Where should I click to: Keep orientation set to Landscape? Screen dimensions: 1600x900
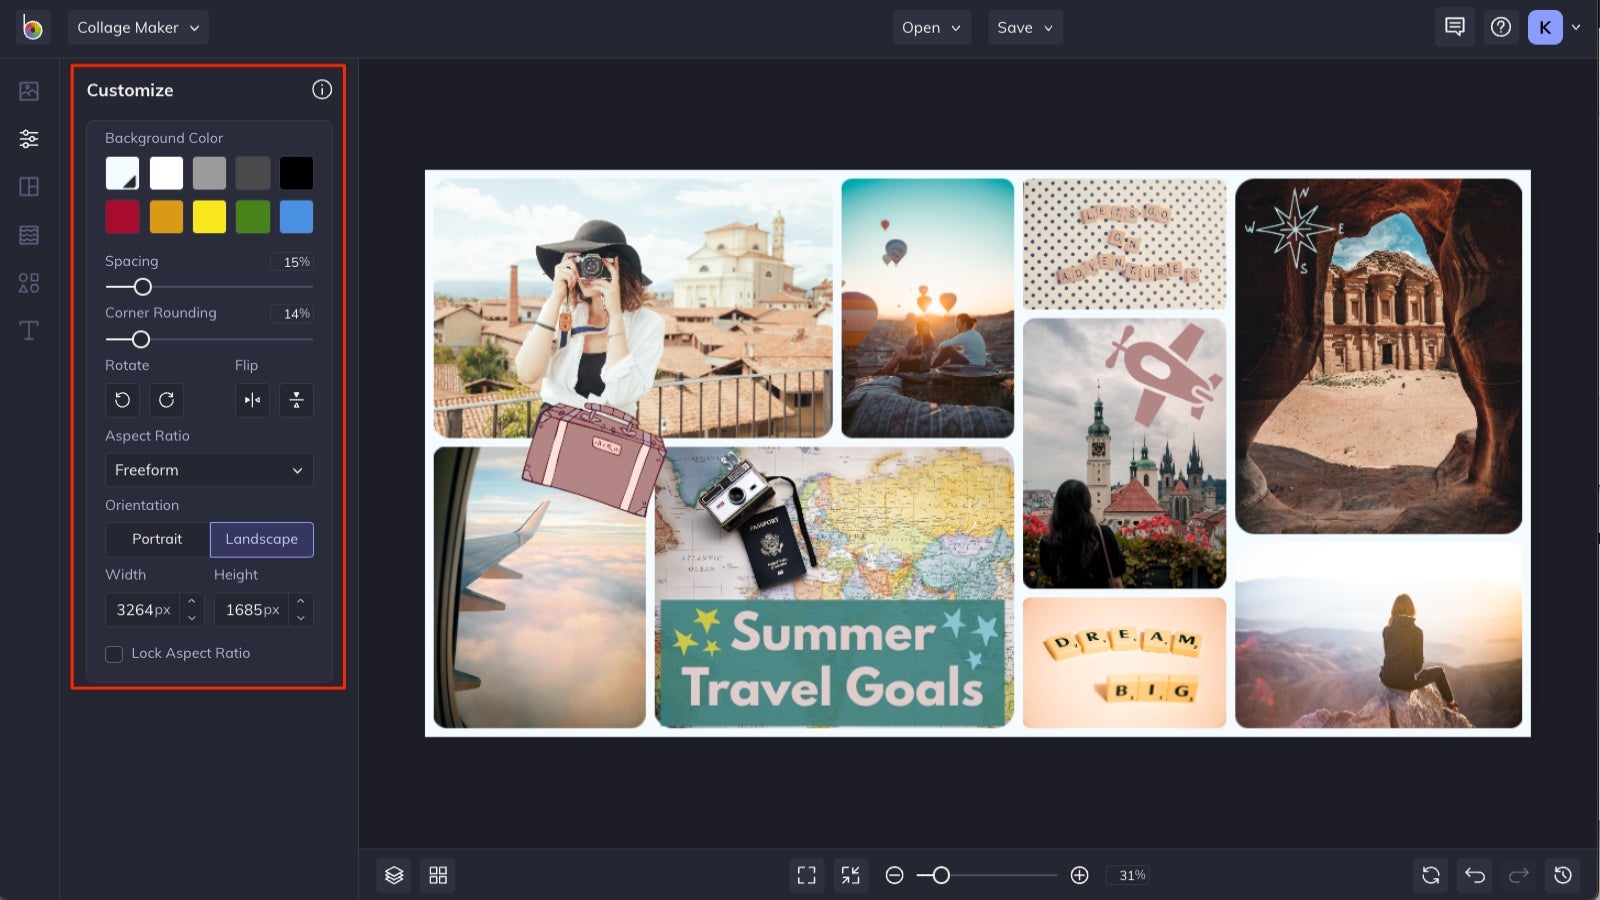[x=261, y=539]
